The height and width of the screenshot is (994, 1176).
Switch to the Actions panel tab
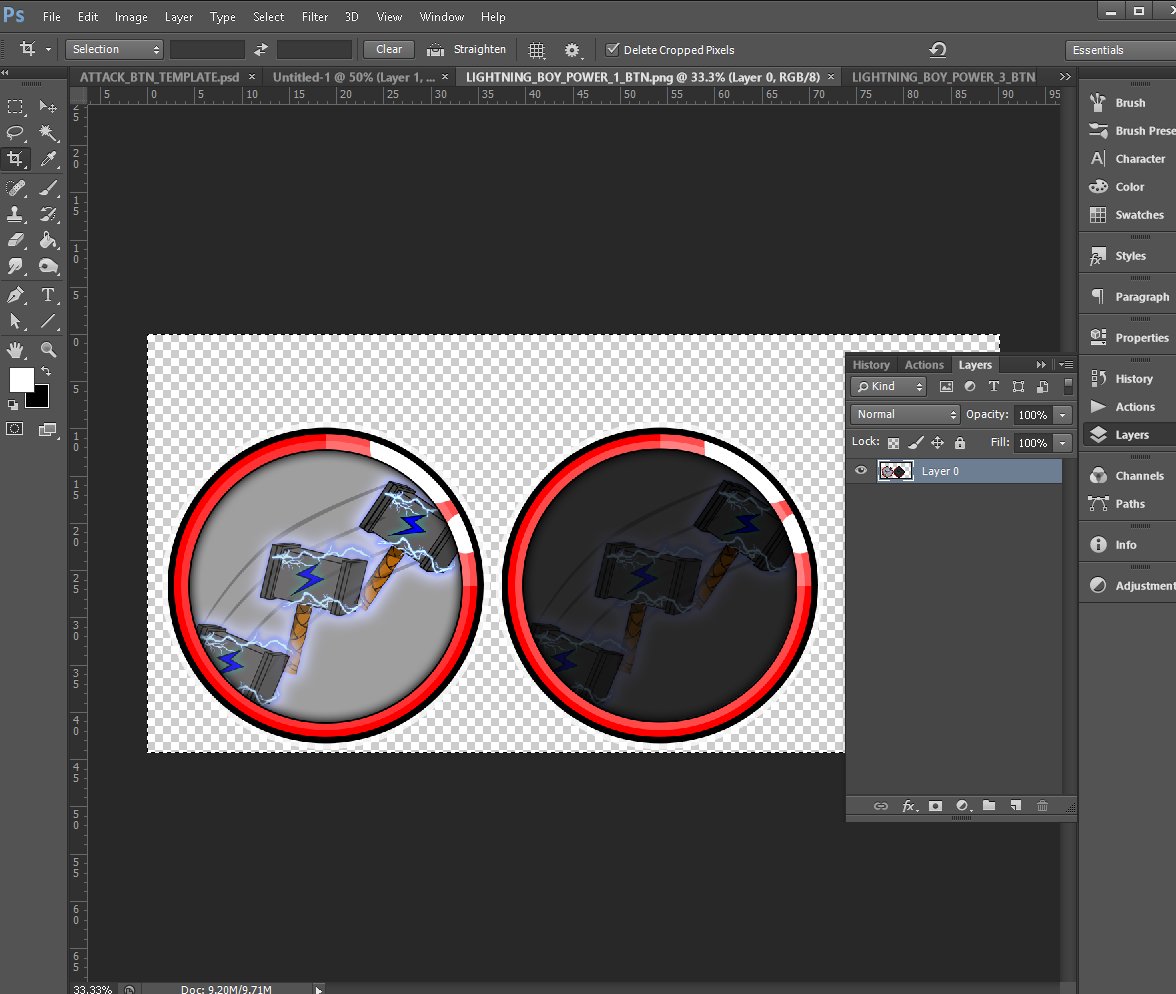(924, 365)
